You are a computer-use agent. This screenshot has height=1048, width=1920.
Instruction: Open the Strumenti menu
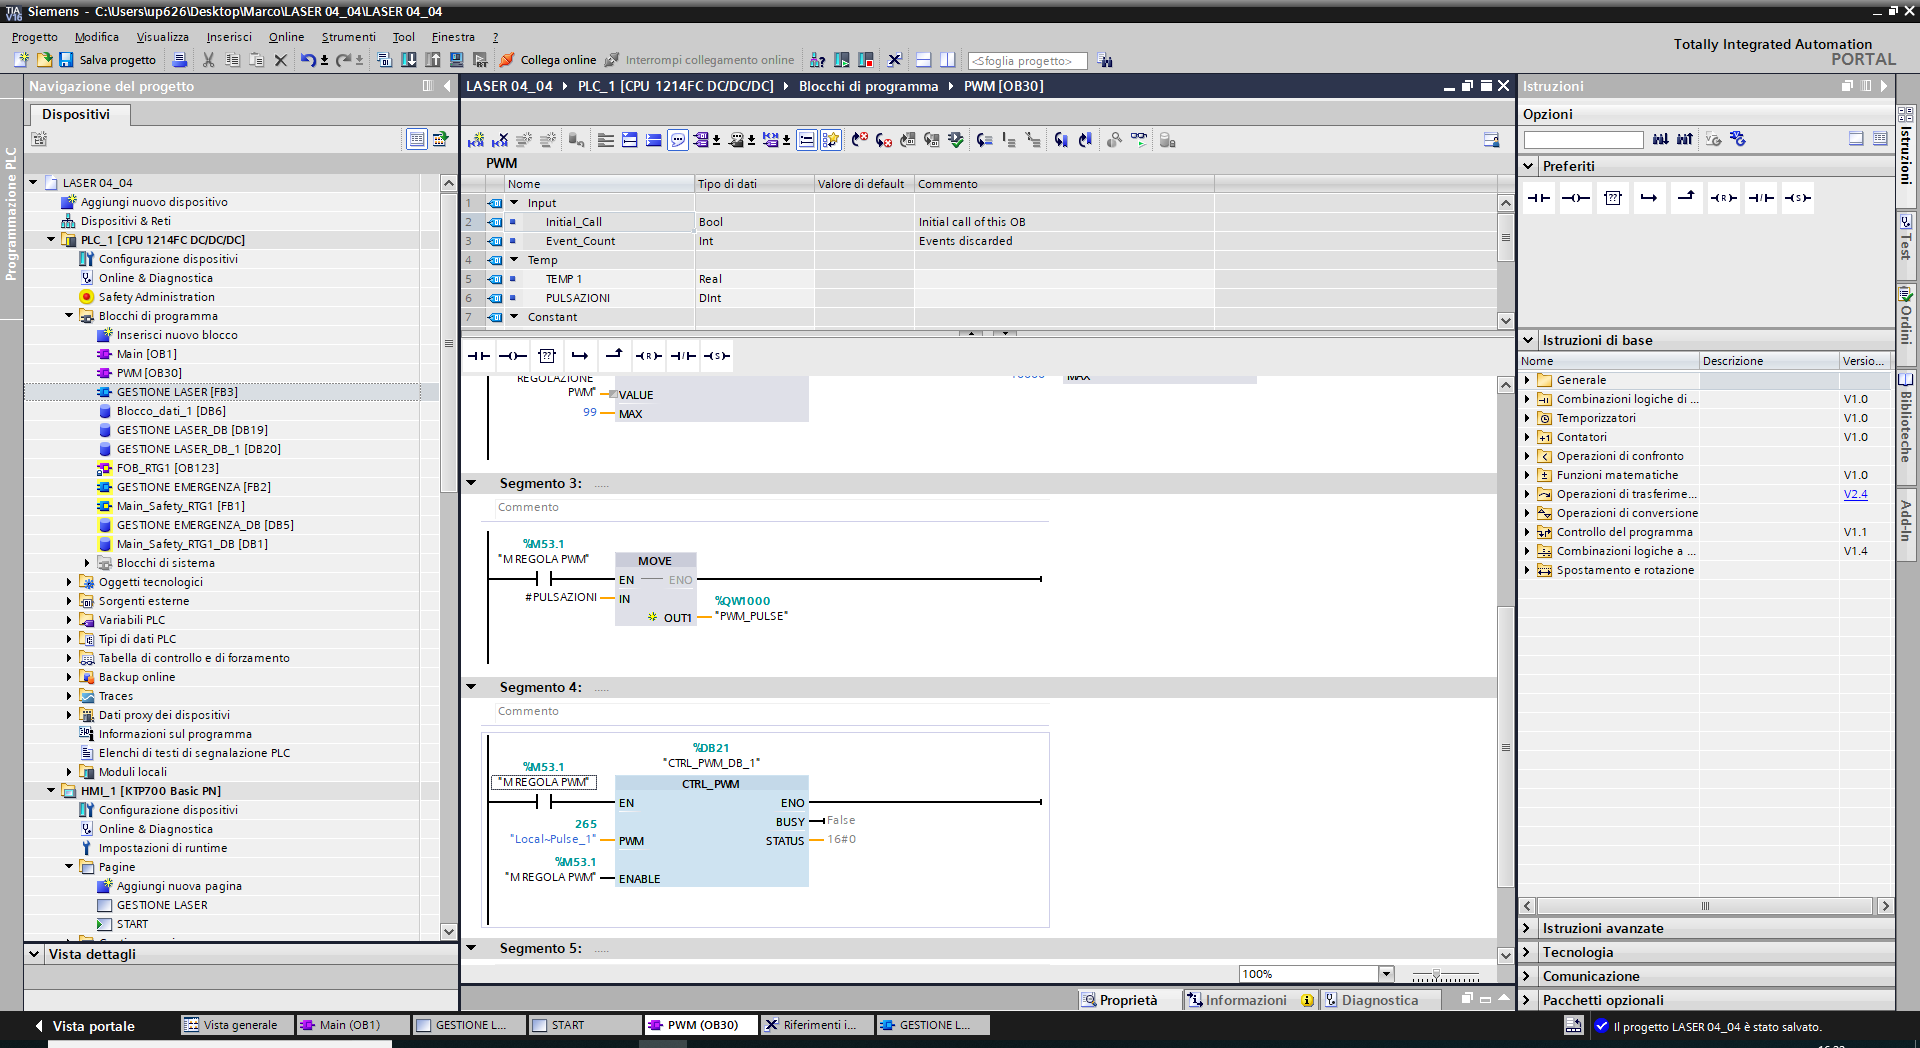click(348, 37)
